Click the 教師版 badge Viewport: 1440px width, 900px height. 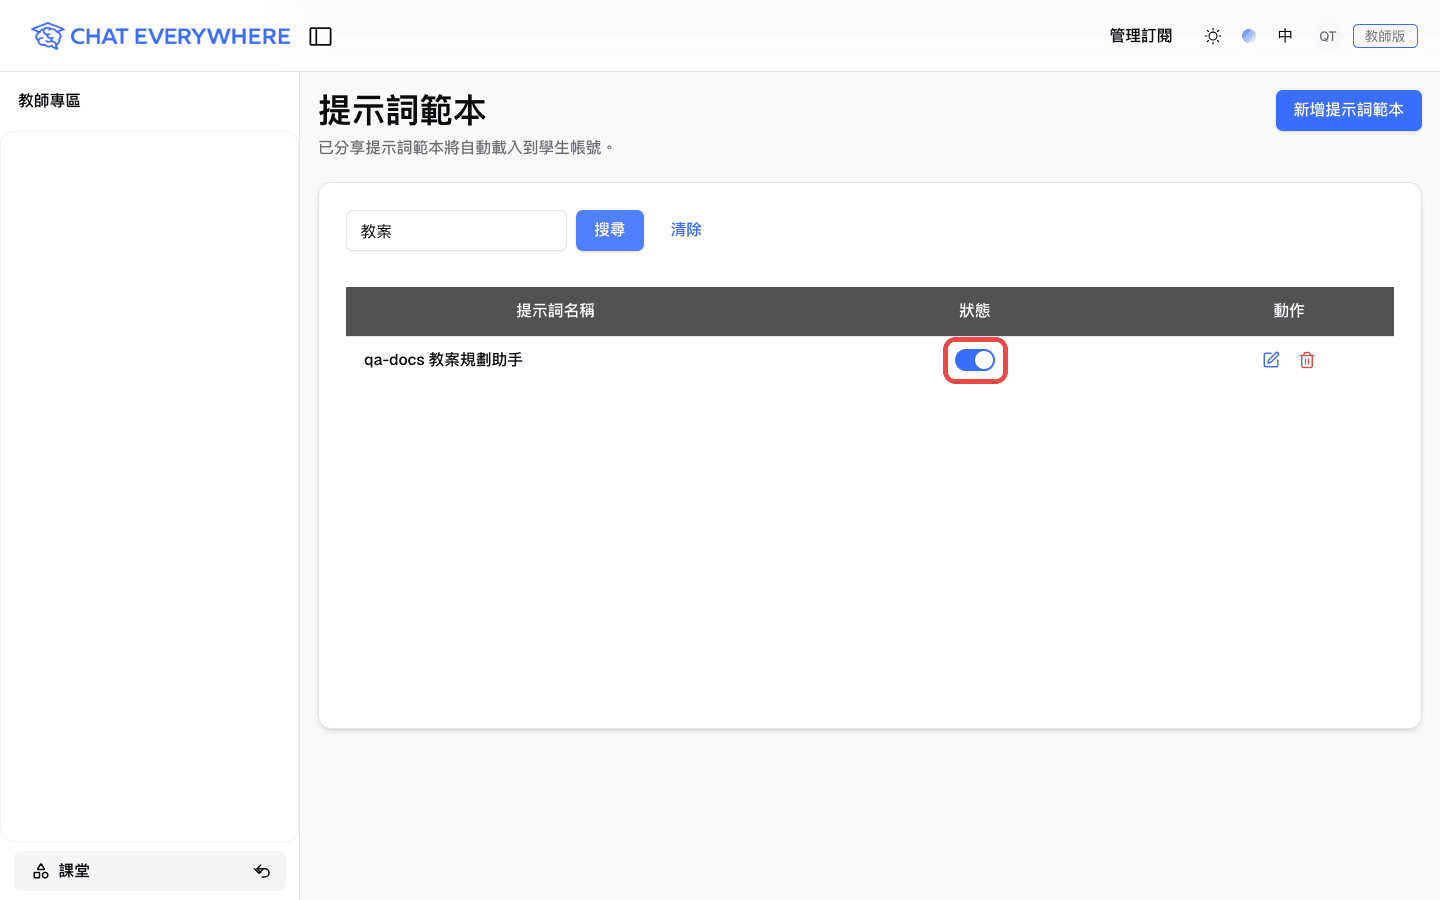[1385, 36]
